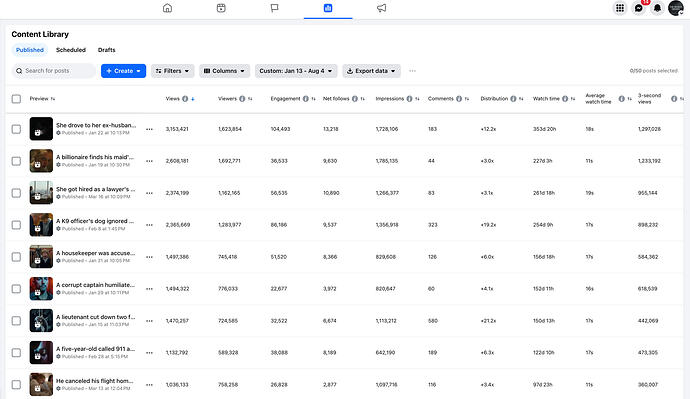Open options for 'She drove to her ex-husban...' post
This screenshot has height=399, width=690.
(x=150, y=129)
